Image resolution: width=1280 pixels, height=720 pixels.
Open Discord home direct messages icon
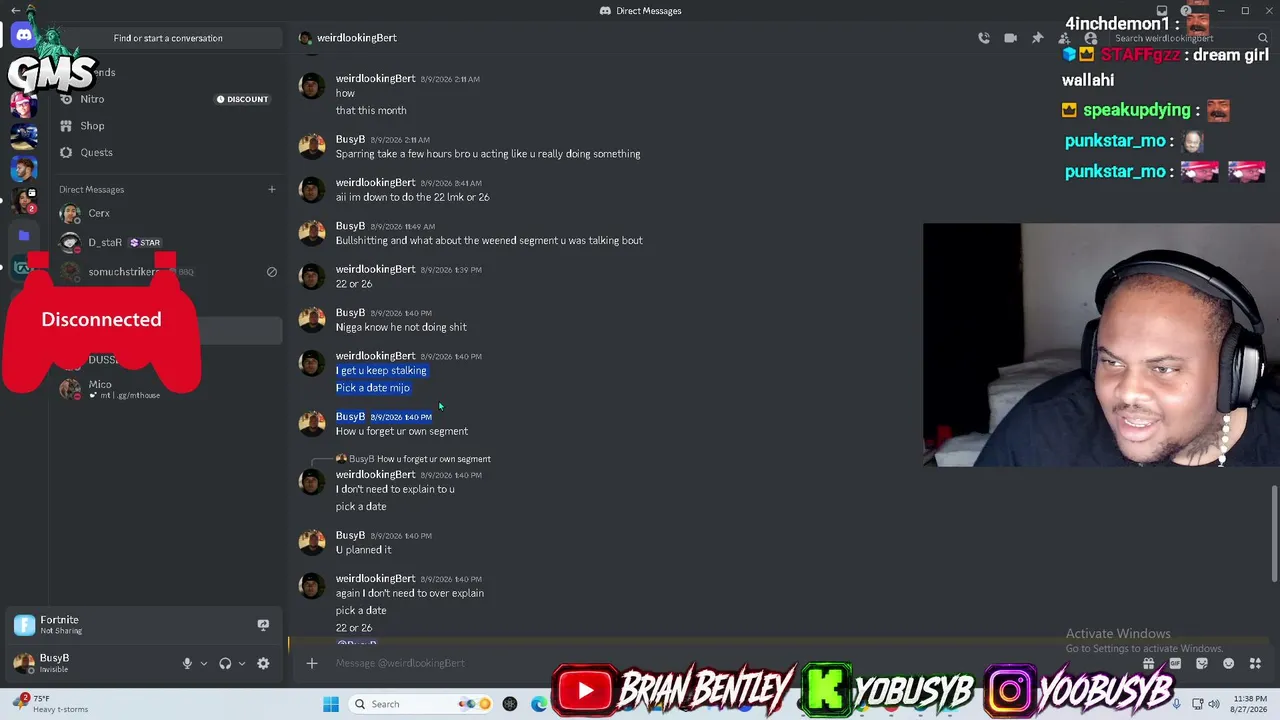tap(23, 35)
